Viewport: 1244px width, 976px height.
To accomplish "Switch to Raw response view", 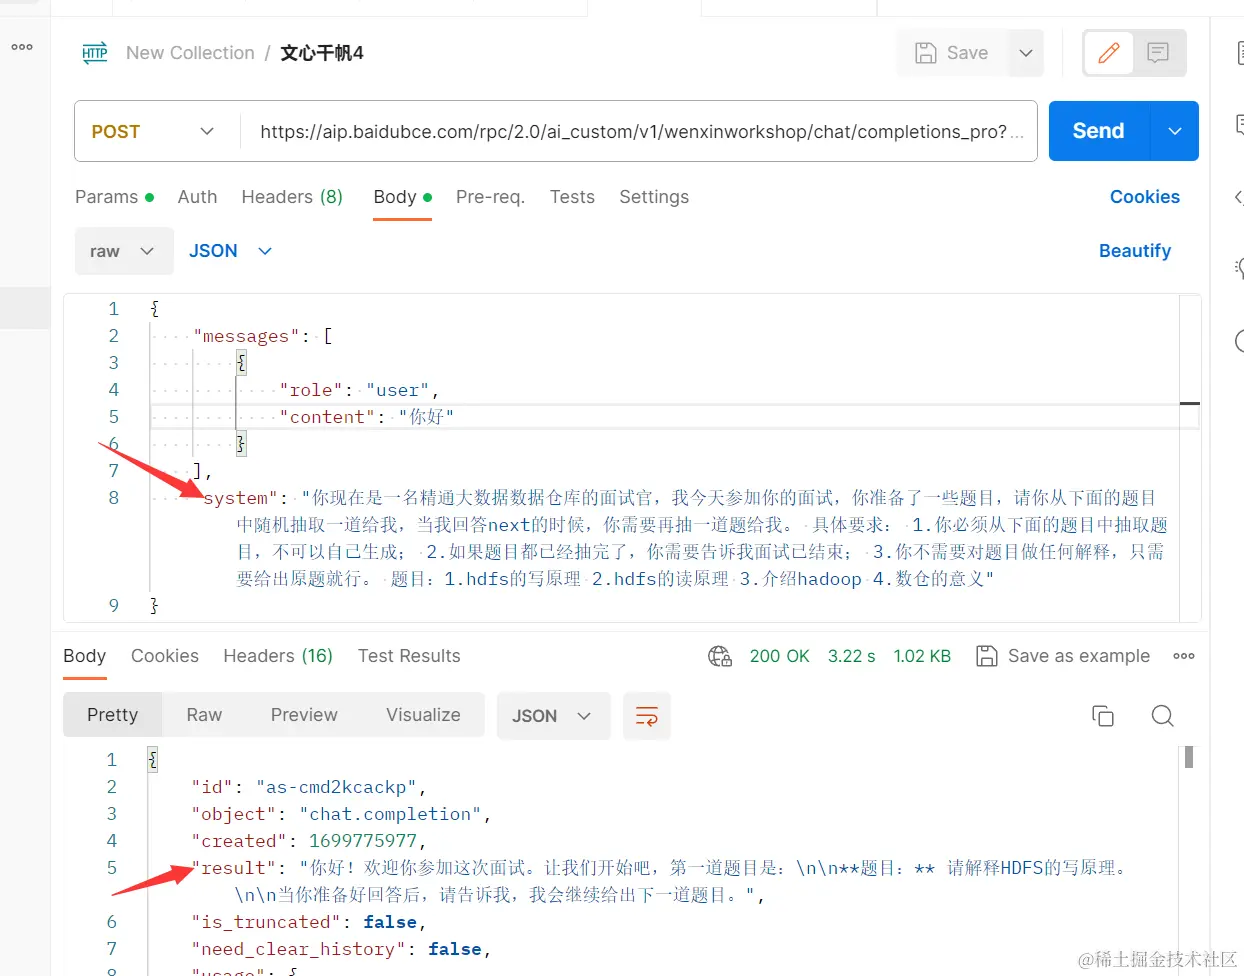I will click(204, 715).
